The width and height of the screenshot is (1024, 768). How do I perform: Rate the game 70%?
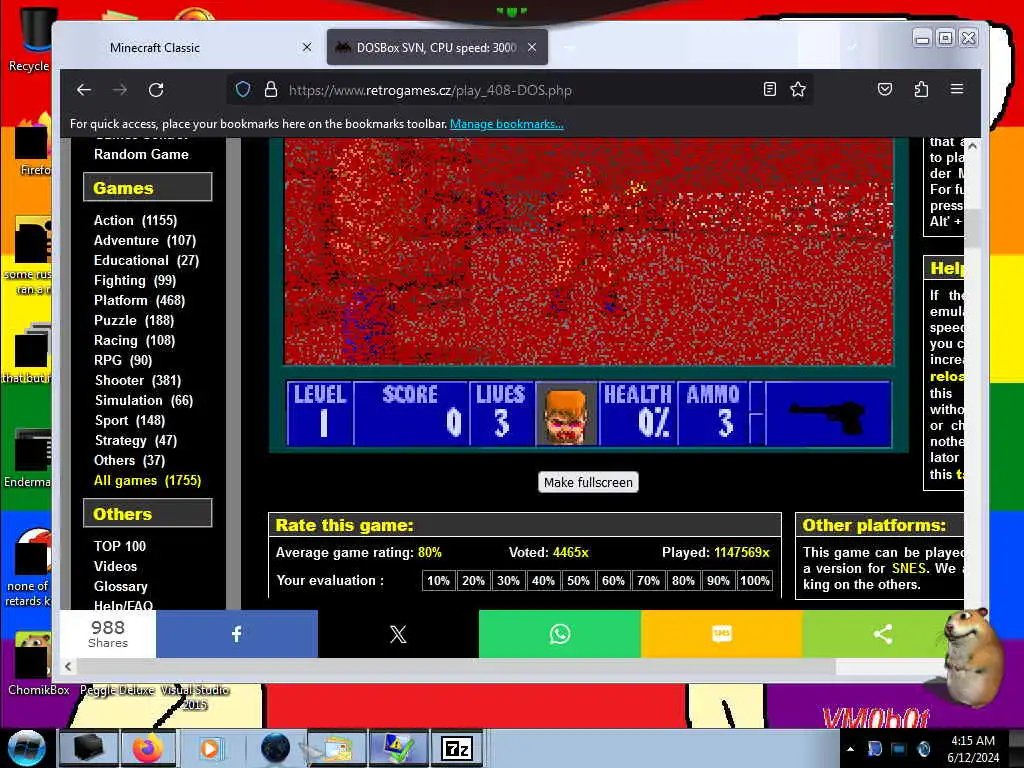(648, 581)
